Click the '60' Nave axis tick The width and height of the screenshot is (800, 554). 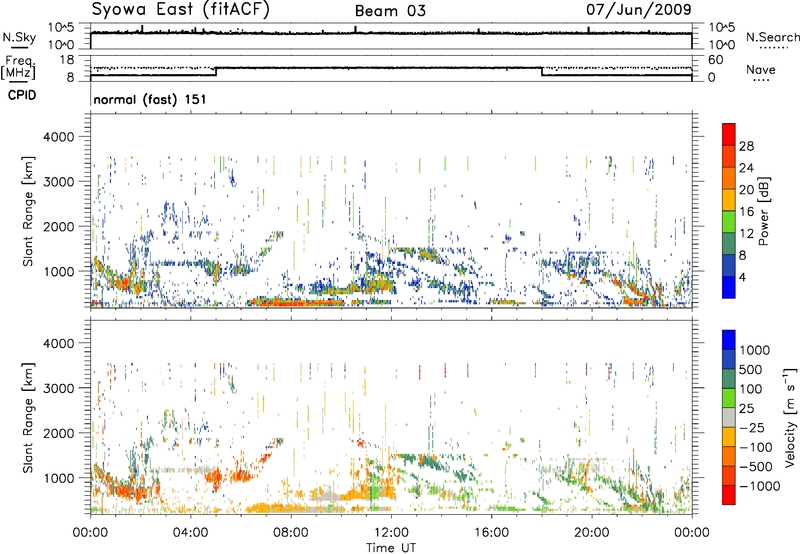(715, 60)
